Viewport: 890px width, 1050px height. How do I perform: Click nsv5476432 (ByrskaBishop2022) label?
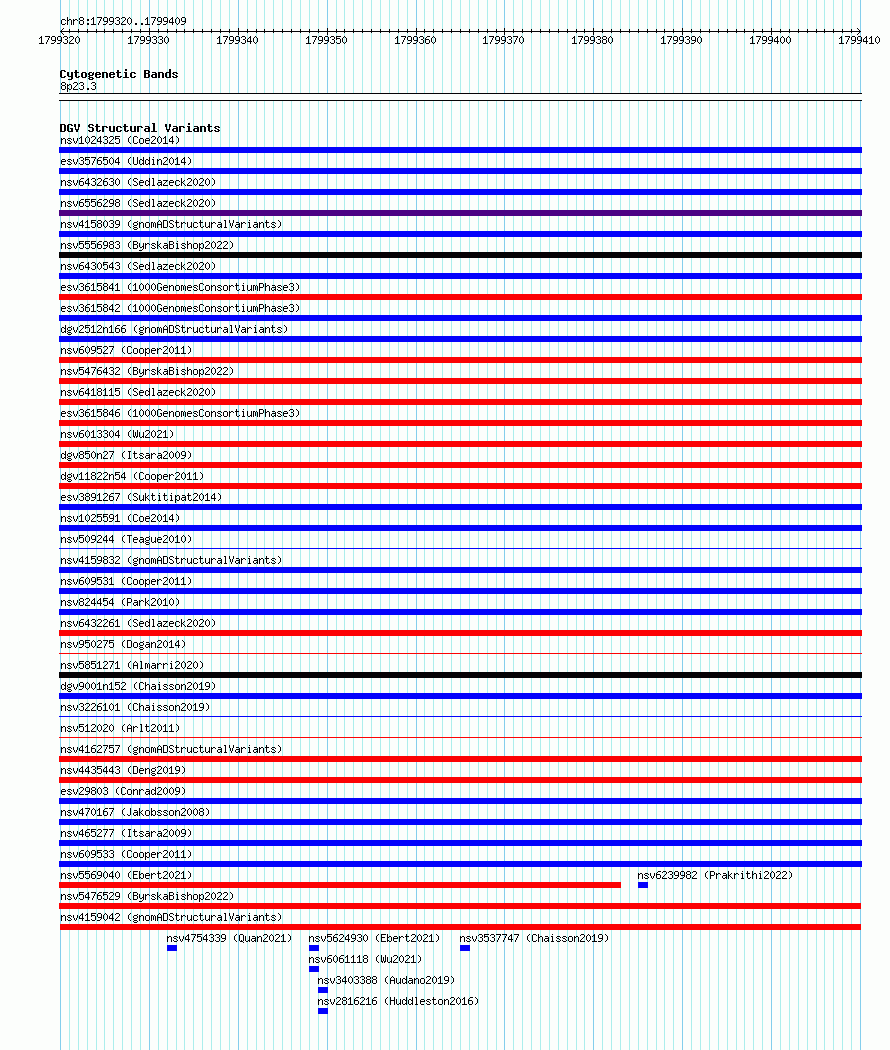pyautogui.click(x=147, y=371)
